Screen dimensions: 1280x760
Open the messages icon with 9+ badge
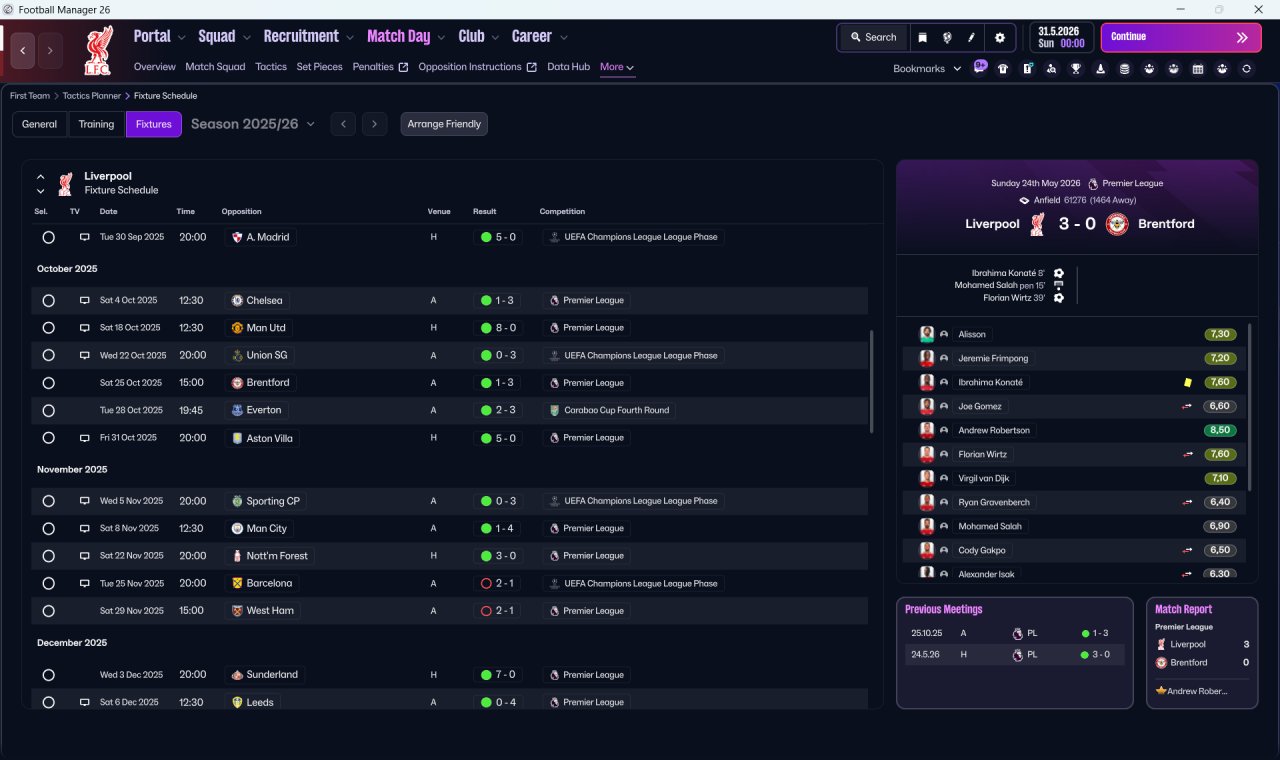tap(980, 68)
